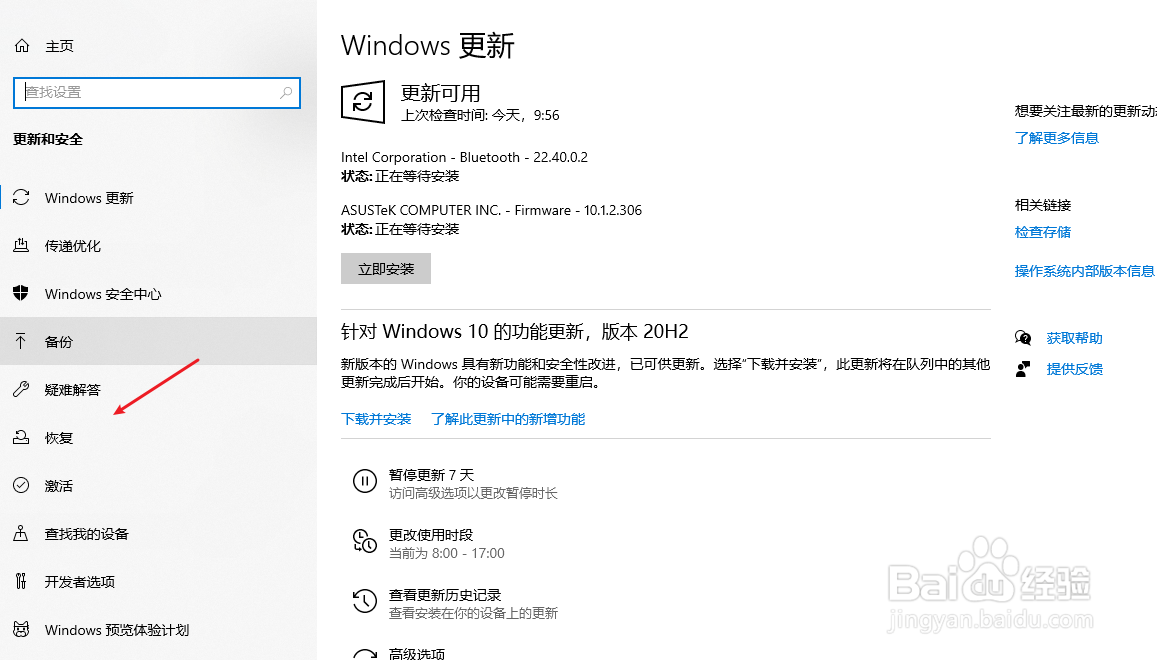The height and width of the screenshot is (660, 1157).
Task: Click the 下载并安装 link
Action: click(376, 419)
